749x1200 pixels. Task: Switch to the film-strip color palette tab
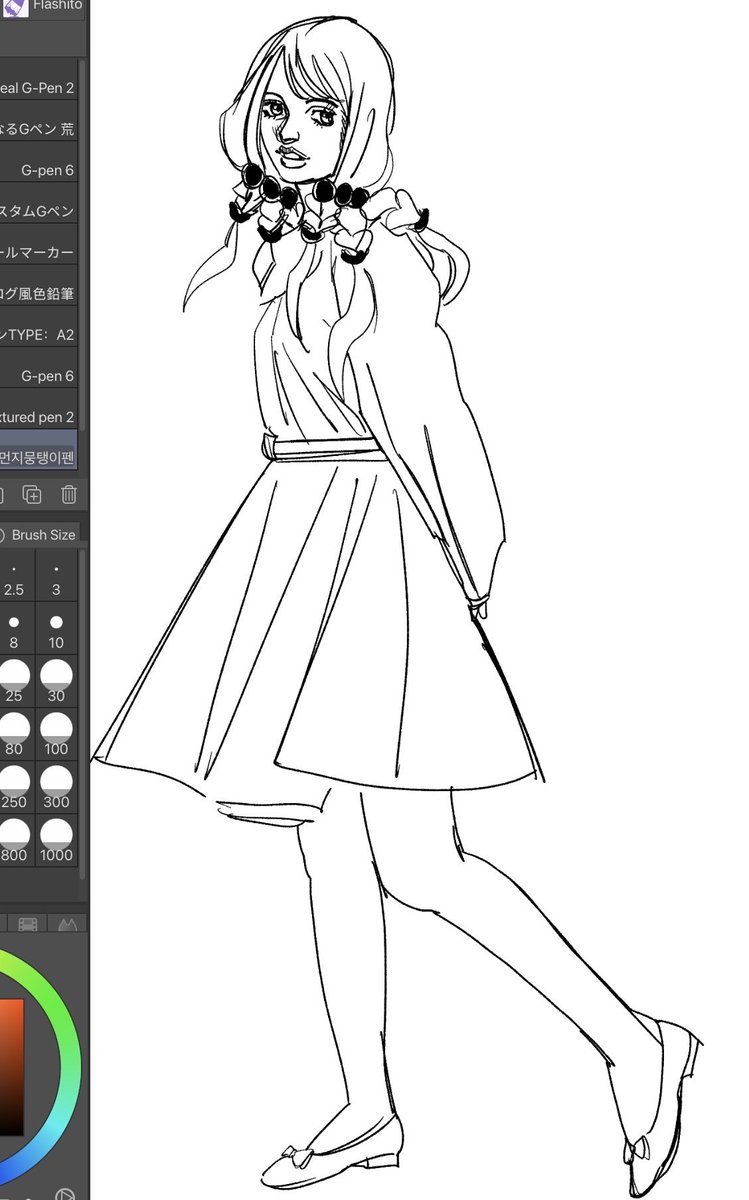(28, 925)
